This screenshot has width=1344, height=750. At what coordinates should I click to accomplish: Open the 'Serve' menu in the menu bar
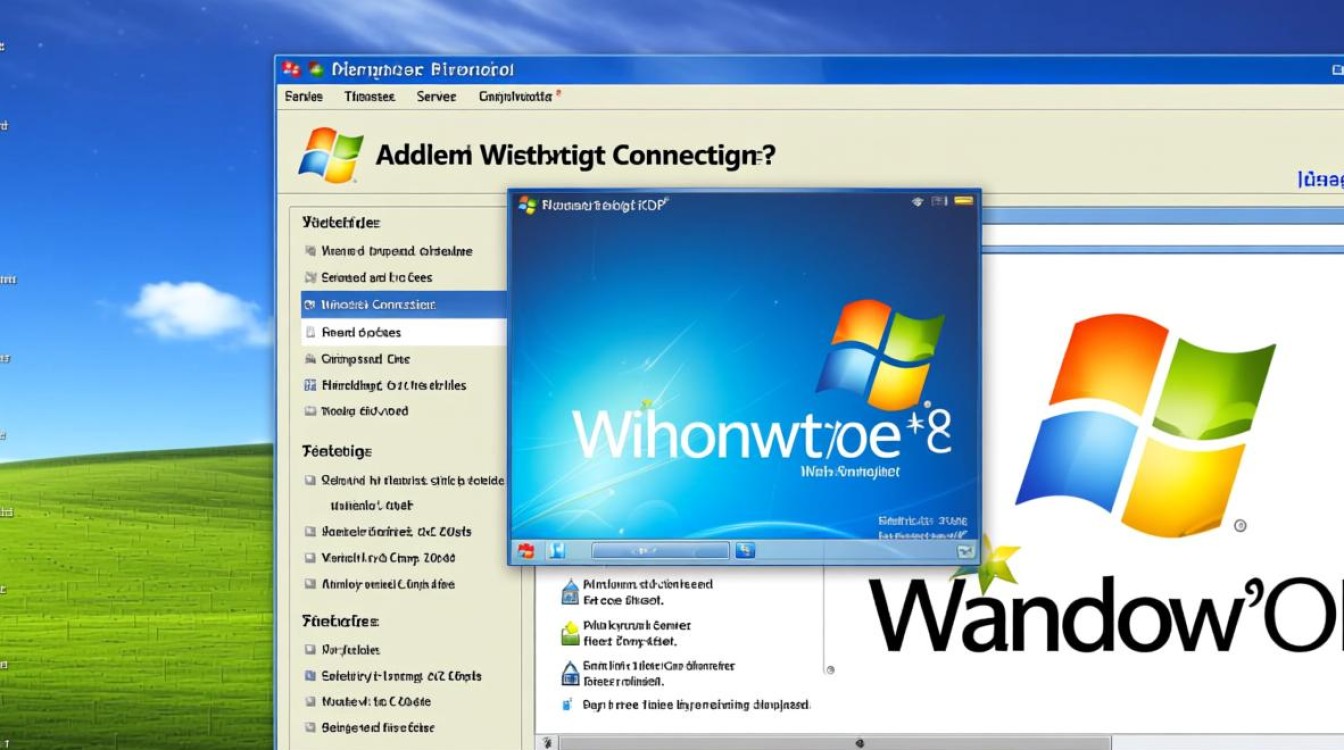436,96
